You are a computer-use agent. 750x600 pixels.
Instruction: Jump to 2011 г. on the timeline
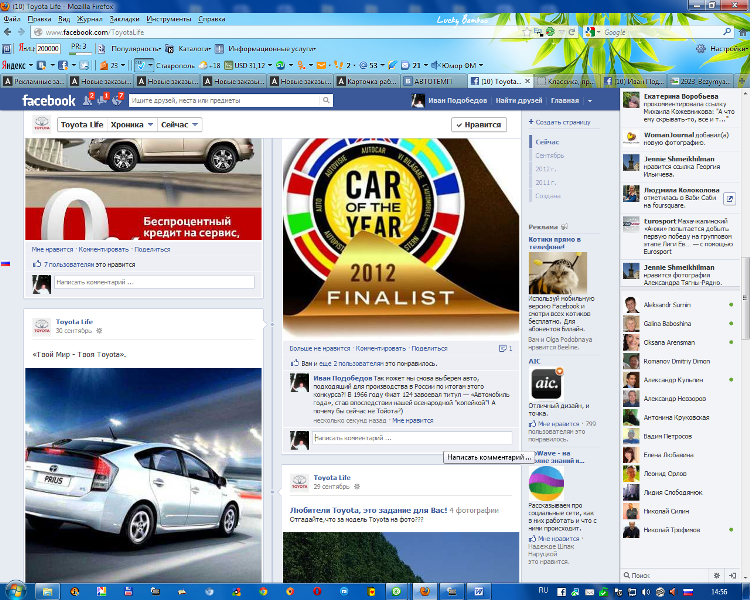coord(546,182)
